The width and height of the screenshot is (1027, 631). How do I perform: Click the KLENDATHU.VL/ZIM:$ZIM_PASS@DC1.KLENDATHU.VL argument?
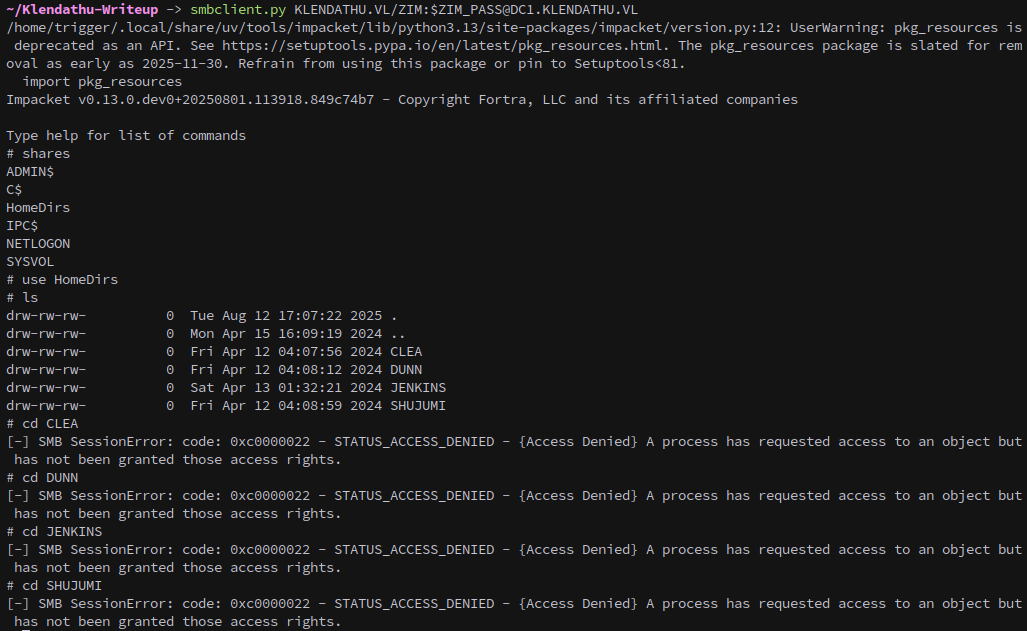pyautogui.click(x=466, y=10)
